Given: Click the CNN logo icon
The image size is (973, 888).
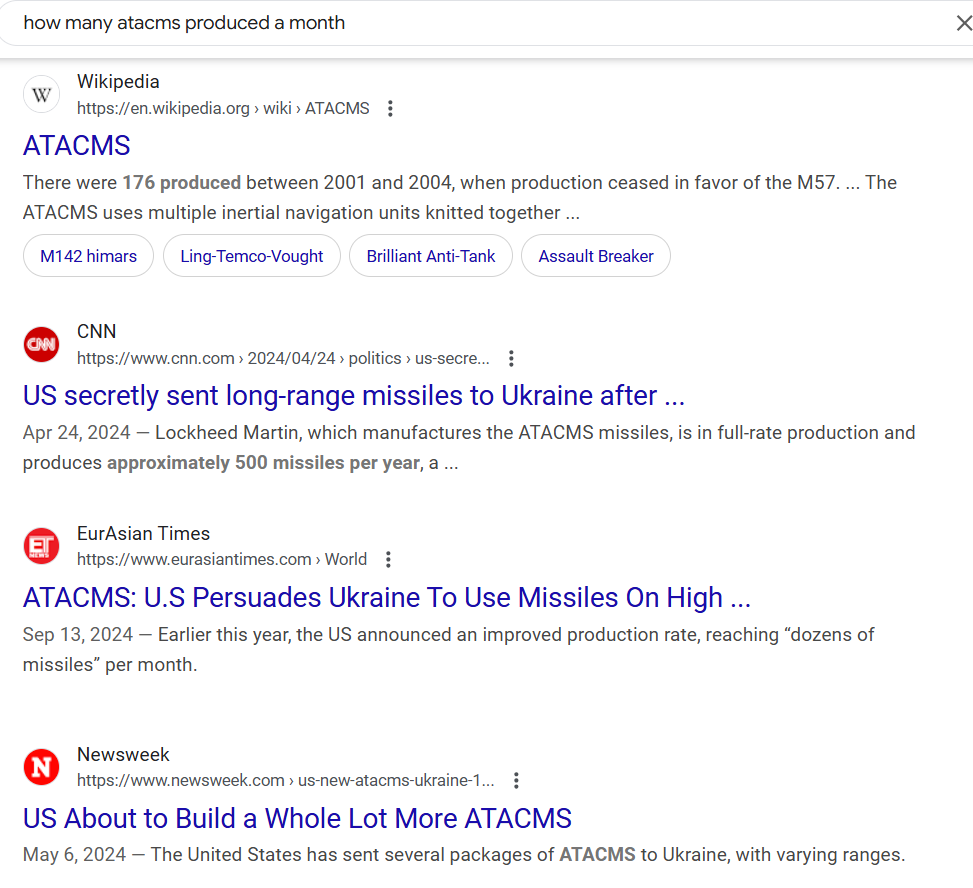Looking at the screenshot, I should click(41, 345).
